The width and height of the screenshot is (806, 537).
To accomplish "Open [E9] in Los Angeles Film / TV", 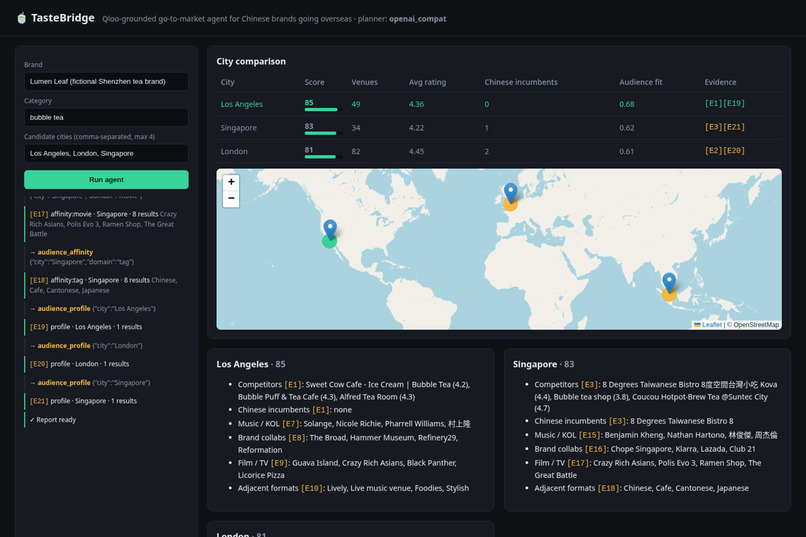I will click(x=280, y=463).
